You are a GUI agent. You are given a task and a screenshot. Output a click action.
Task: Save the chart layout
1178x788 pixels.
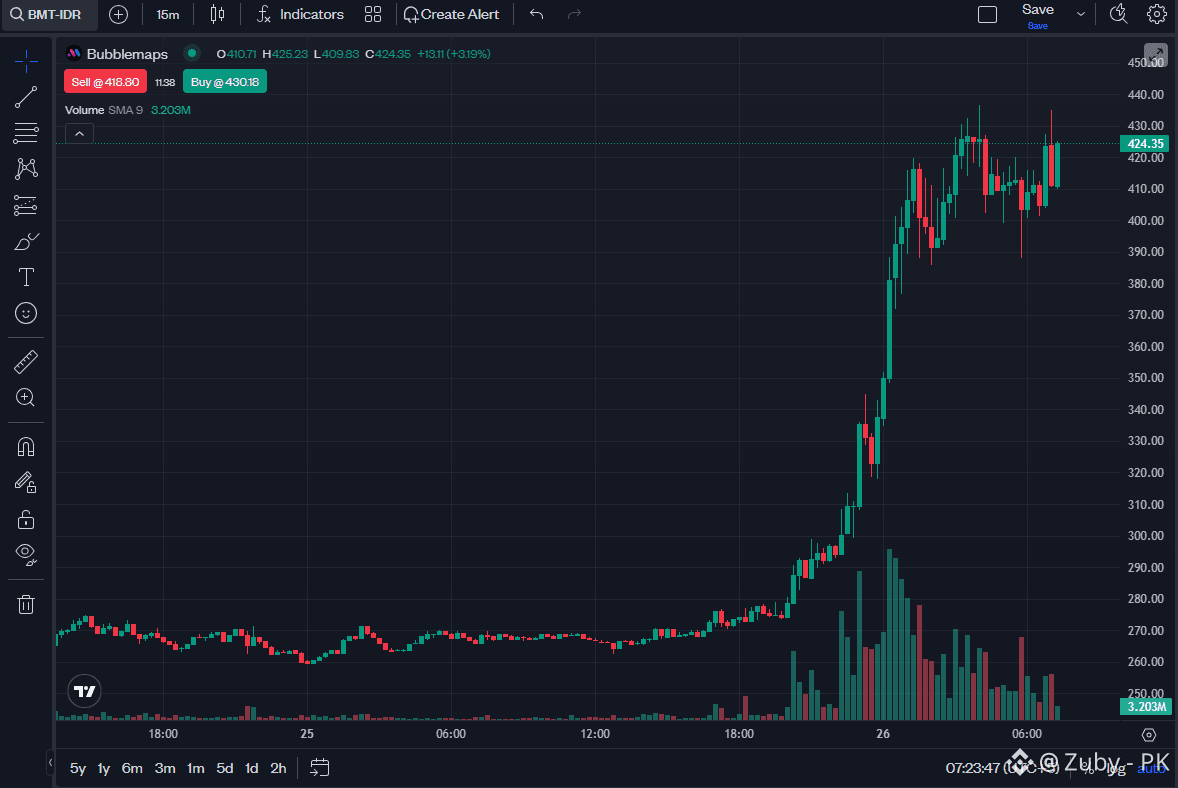[1038, 15]
